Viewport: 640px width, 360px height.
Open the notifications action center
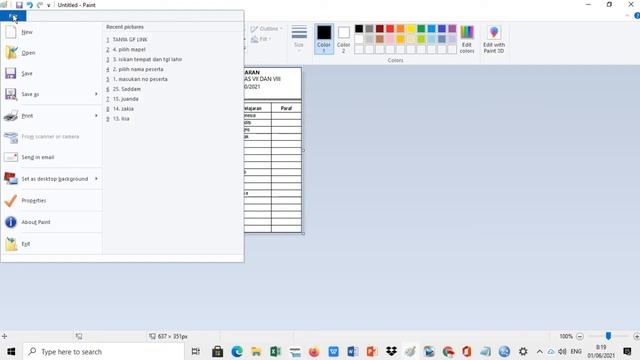click(627, 351)
